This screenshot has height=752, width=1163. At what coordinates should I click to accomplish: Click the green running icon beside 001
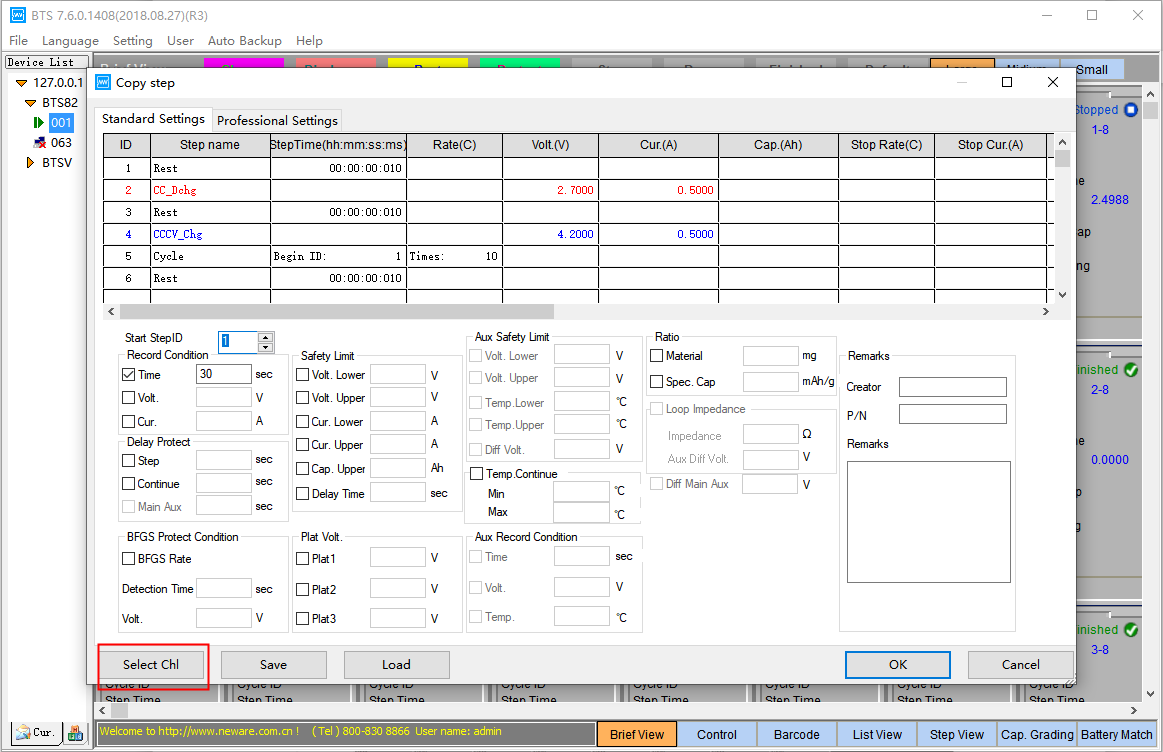point(39,122)
